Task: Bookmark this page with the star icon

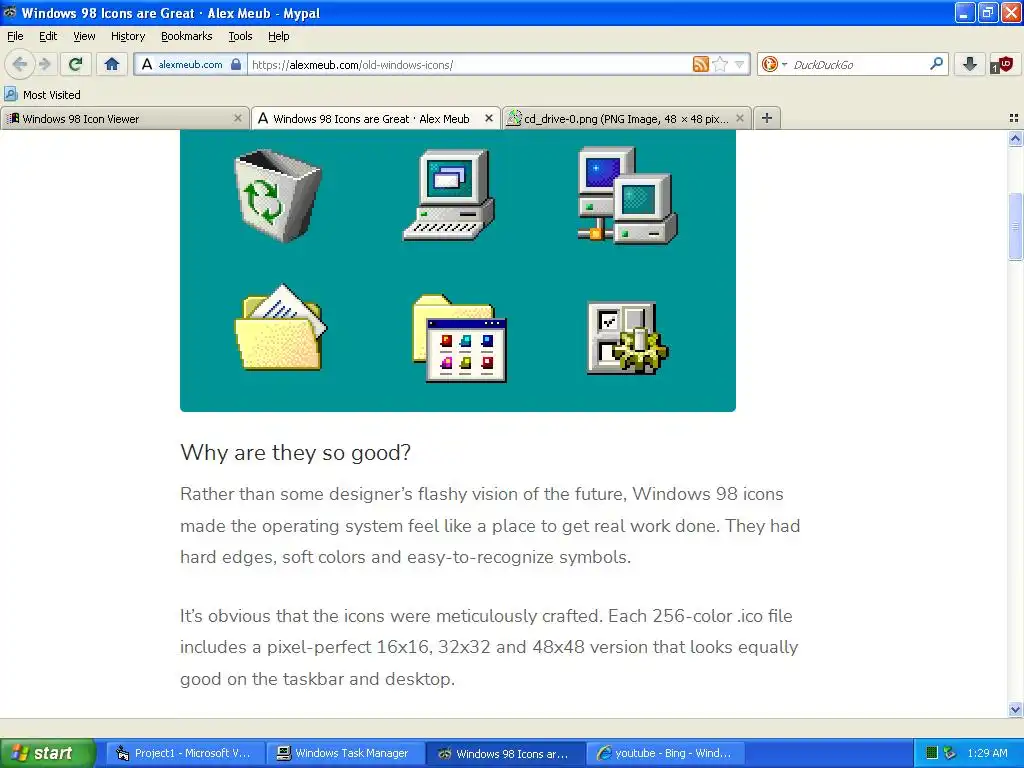Action: point(720,64)
